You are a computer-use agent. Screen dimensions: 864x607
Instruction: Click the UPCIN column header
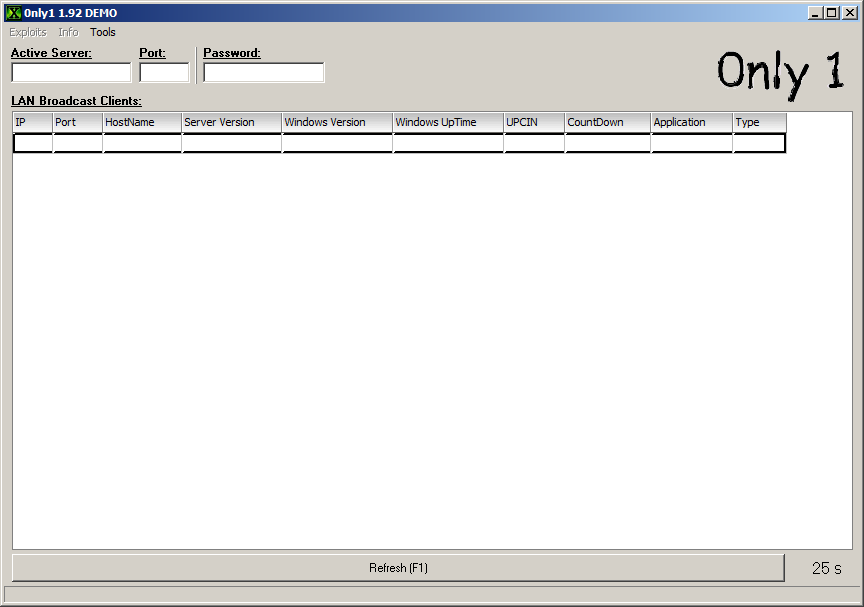click(x=534, y=122)
